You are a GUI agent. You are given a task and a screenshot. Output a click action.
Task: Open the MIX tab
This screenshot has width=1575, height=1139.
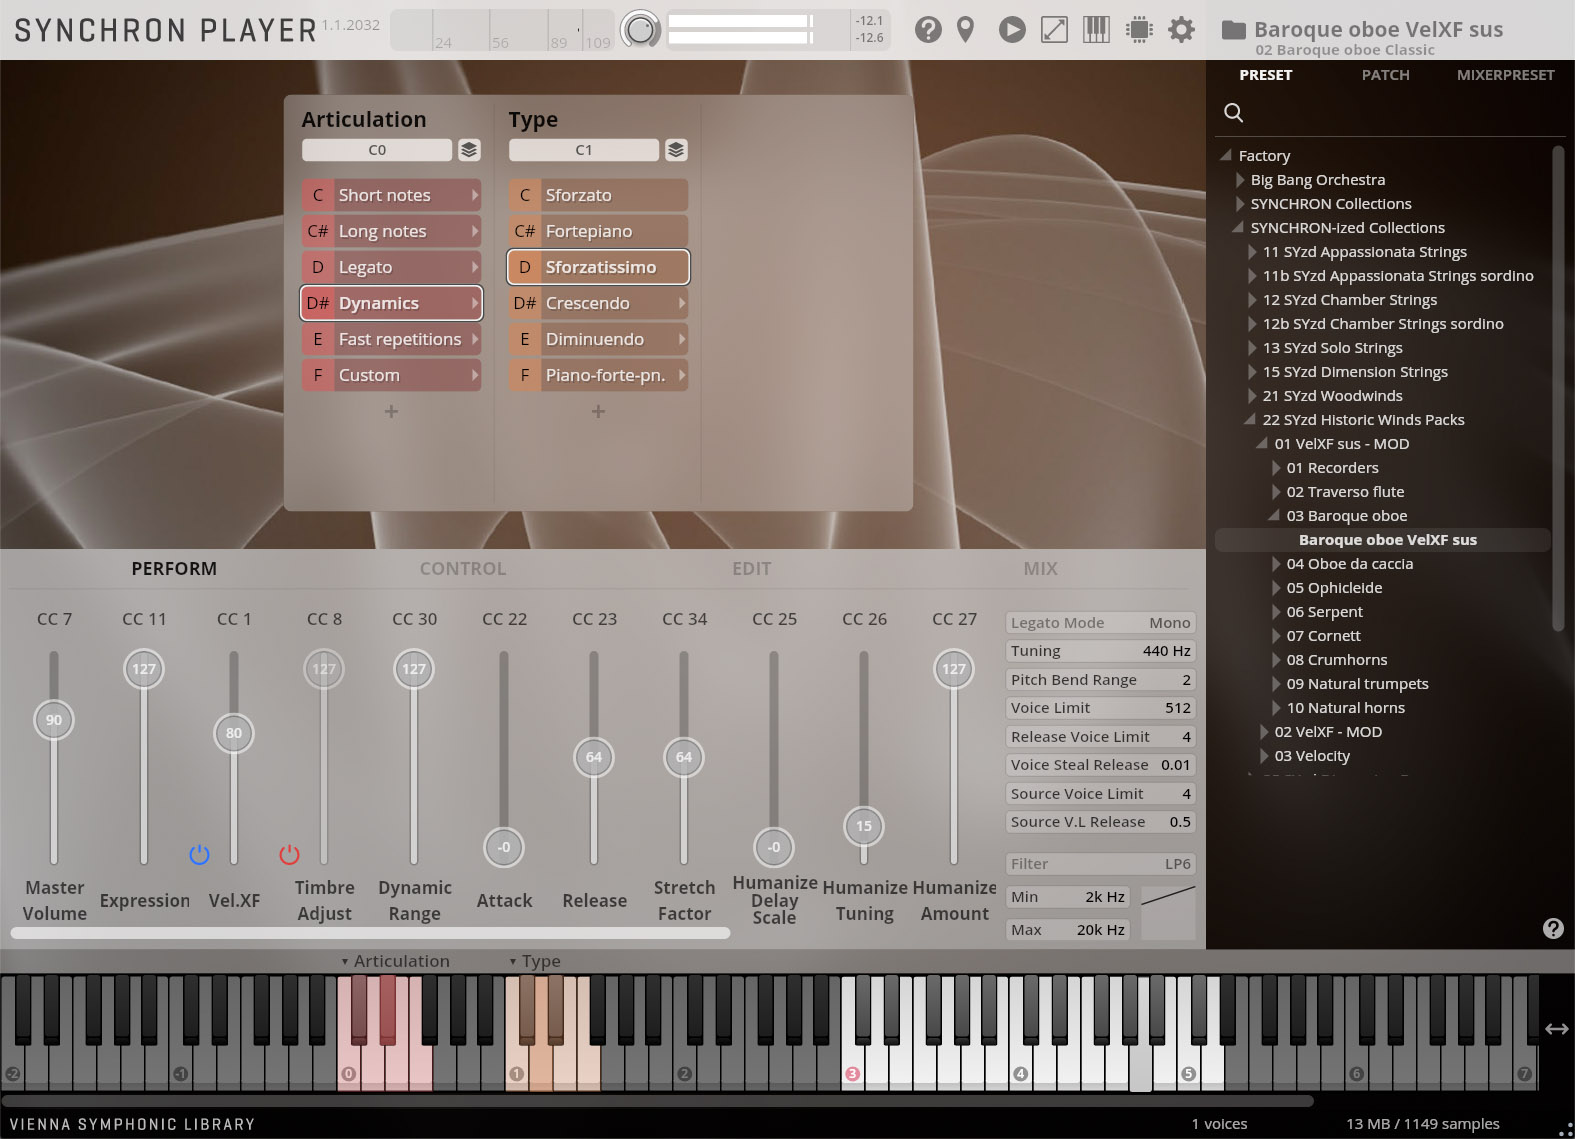click(x=1041, y=569)
